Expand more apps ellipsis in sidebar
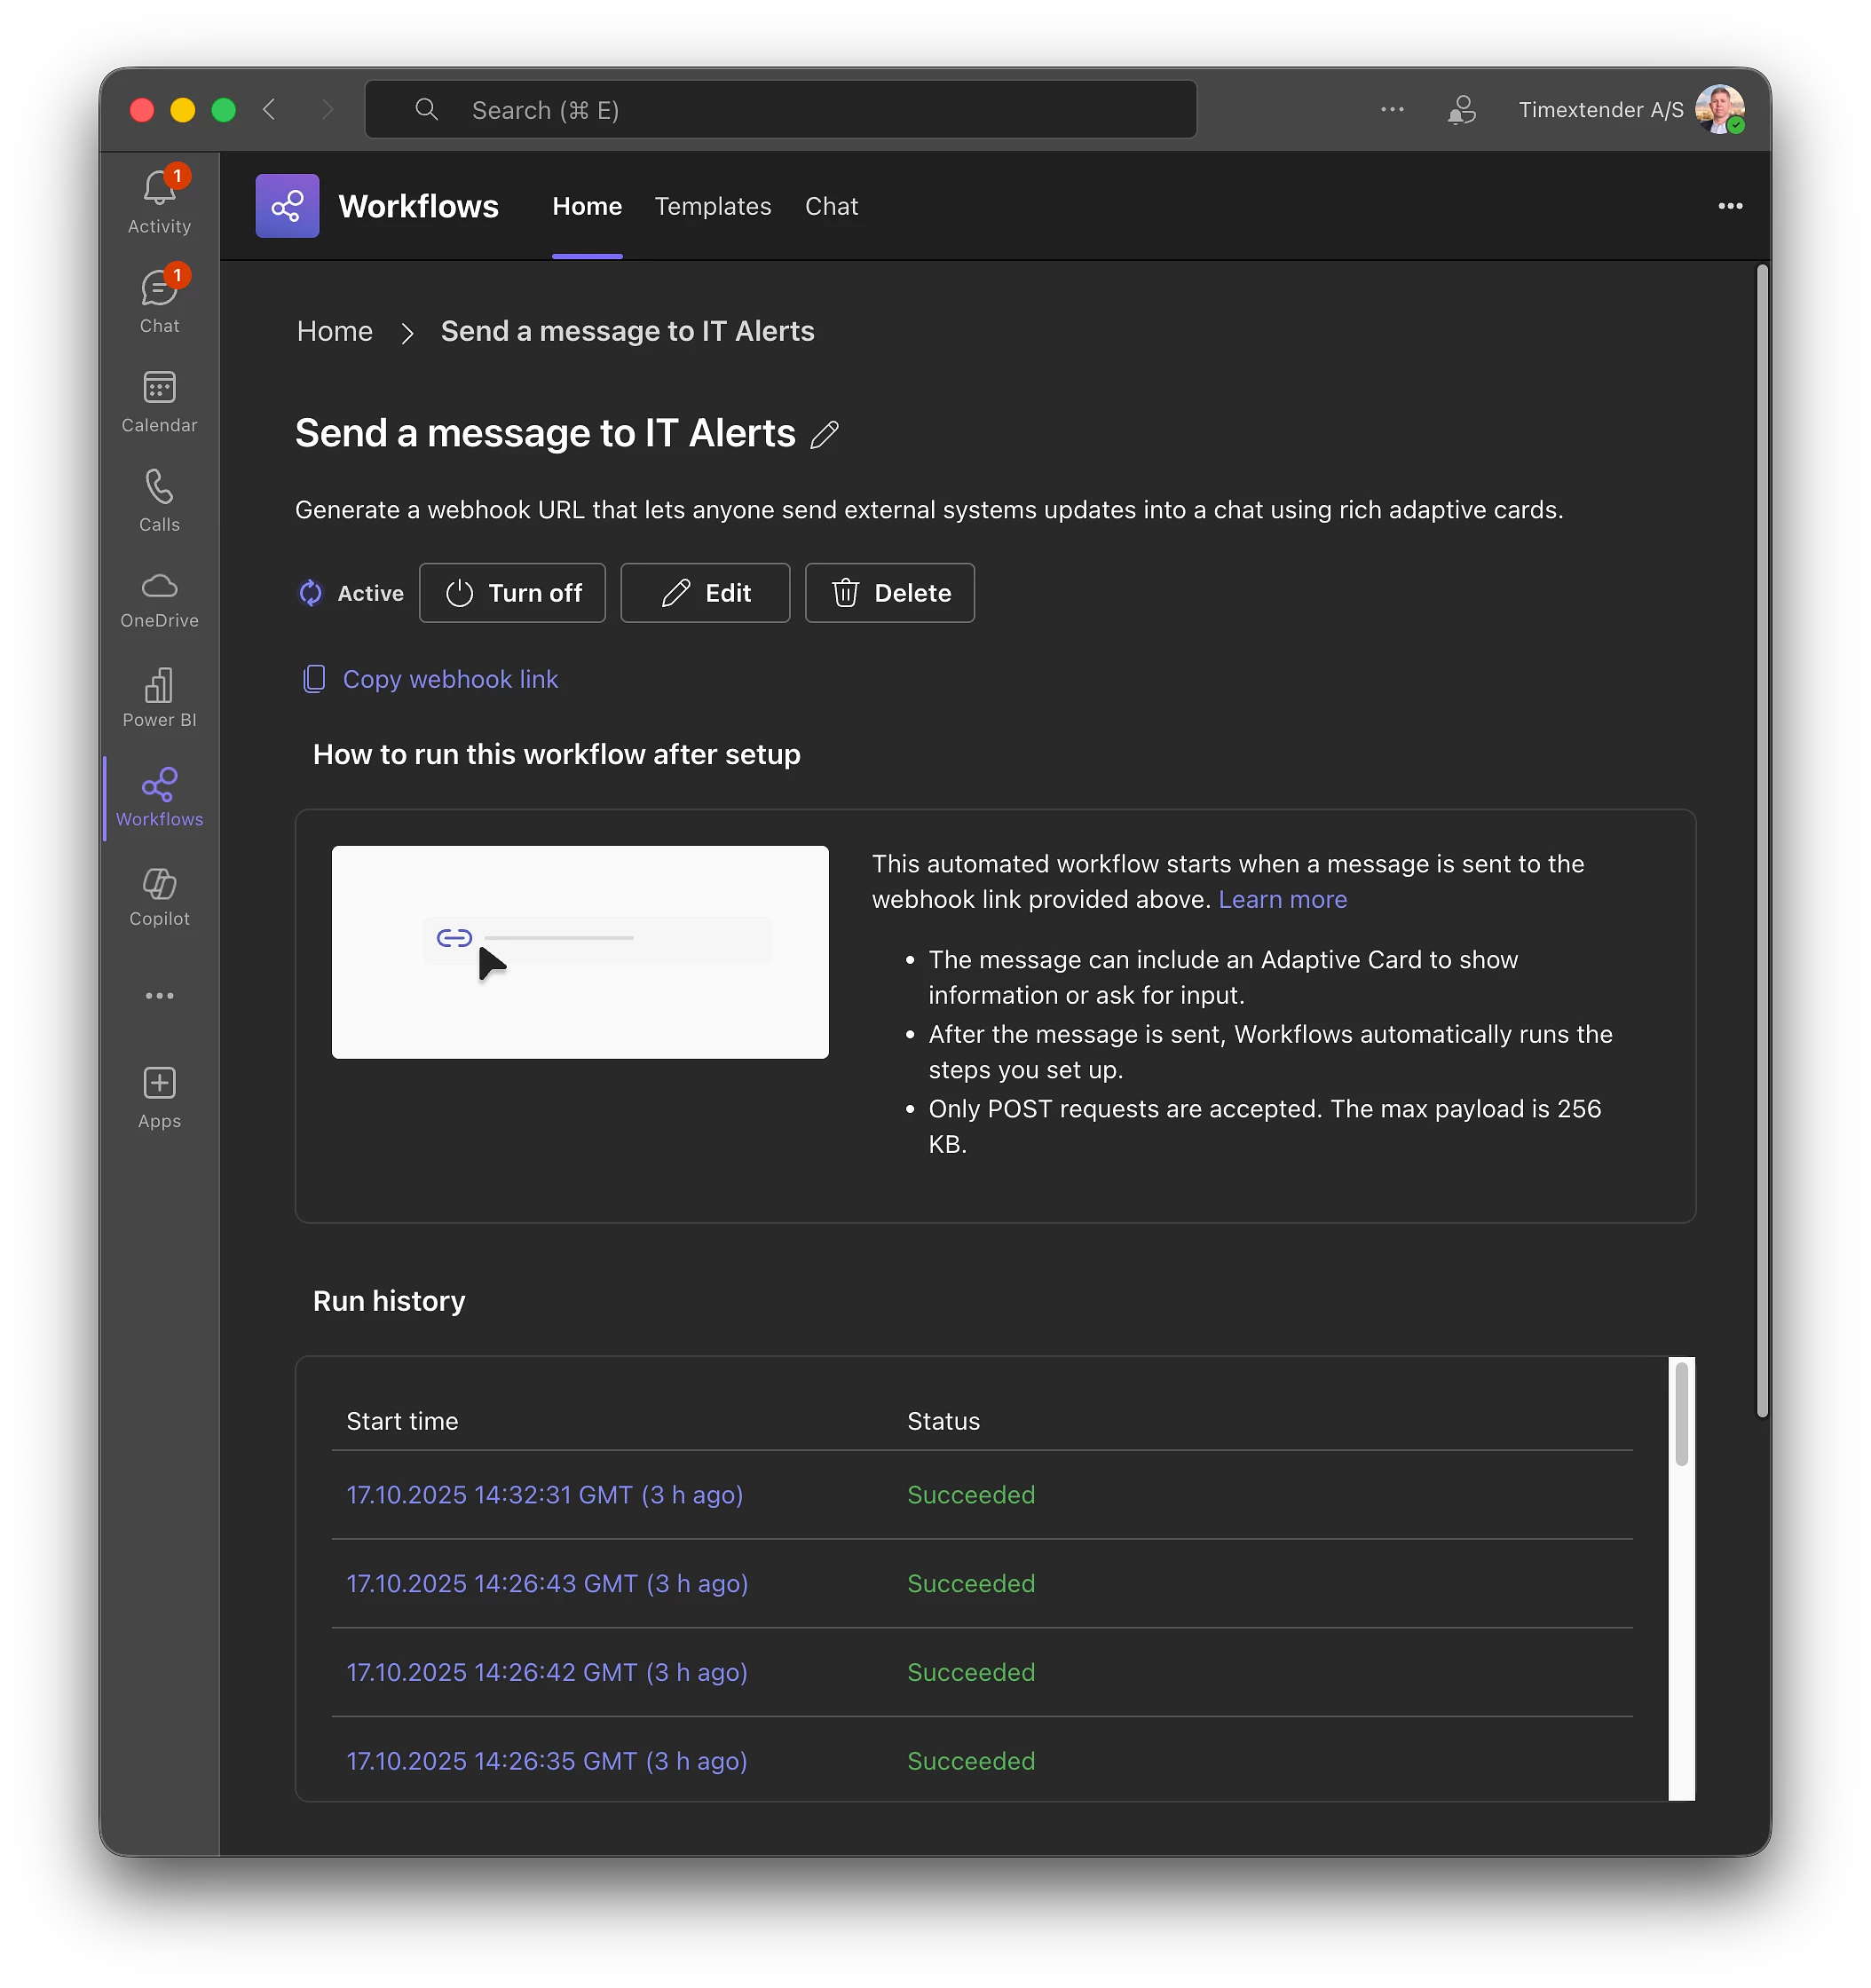Image resolution: width=1871 pixels, height=1988 pixels. pos(159,995)
